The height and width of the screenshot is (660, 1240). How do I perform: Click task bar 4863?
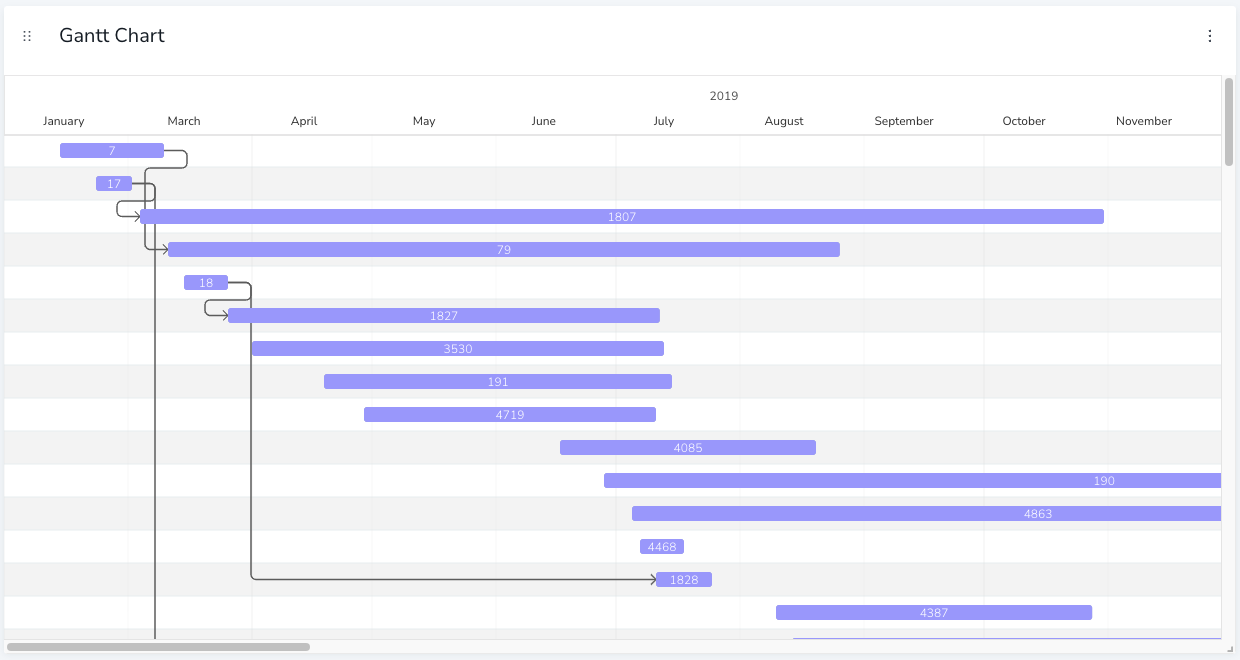[925, 513]
